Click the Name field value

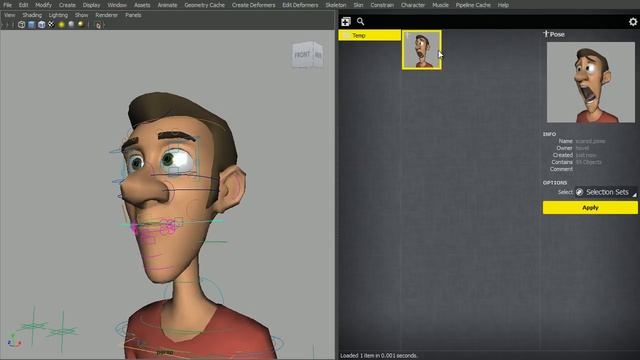590,141
